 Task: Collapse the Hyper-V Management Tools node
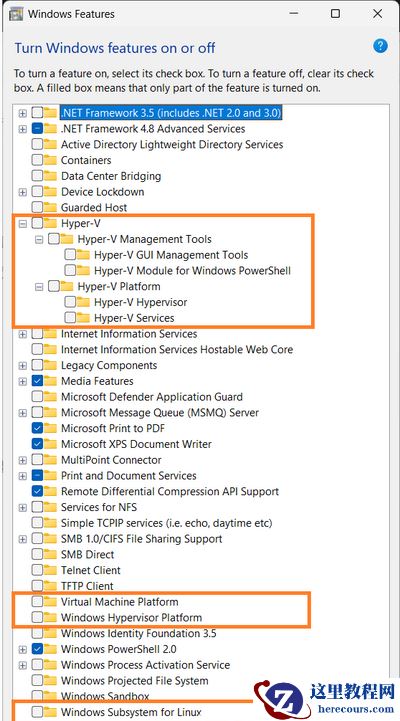pyautogui.click(x=39, y=240)
